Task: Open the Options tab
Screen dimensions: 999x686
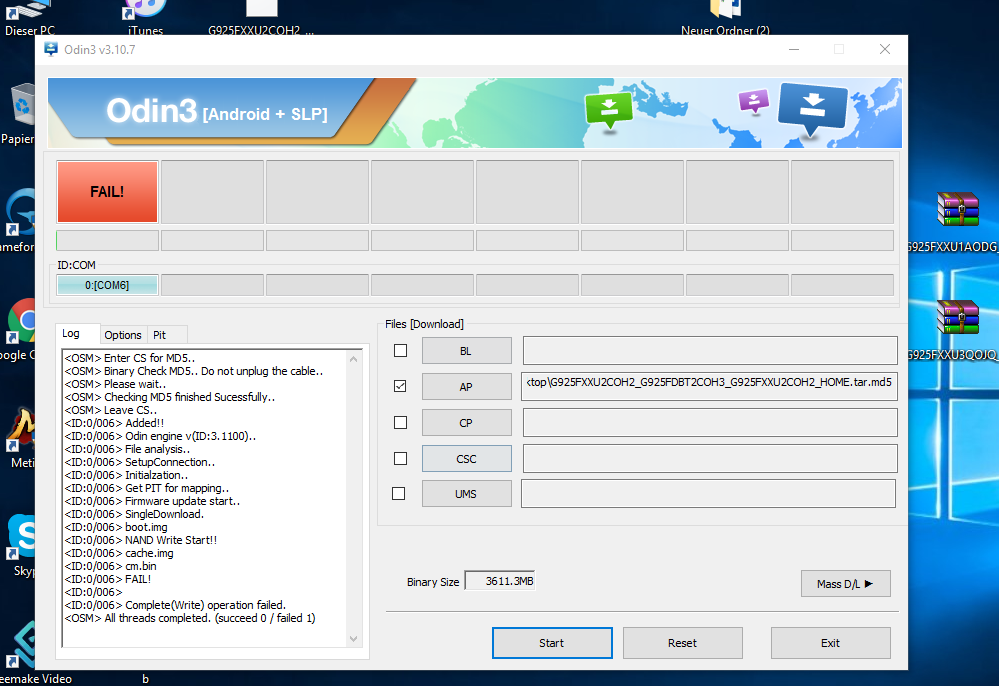Action: click(x=123, y=335)
